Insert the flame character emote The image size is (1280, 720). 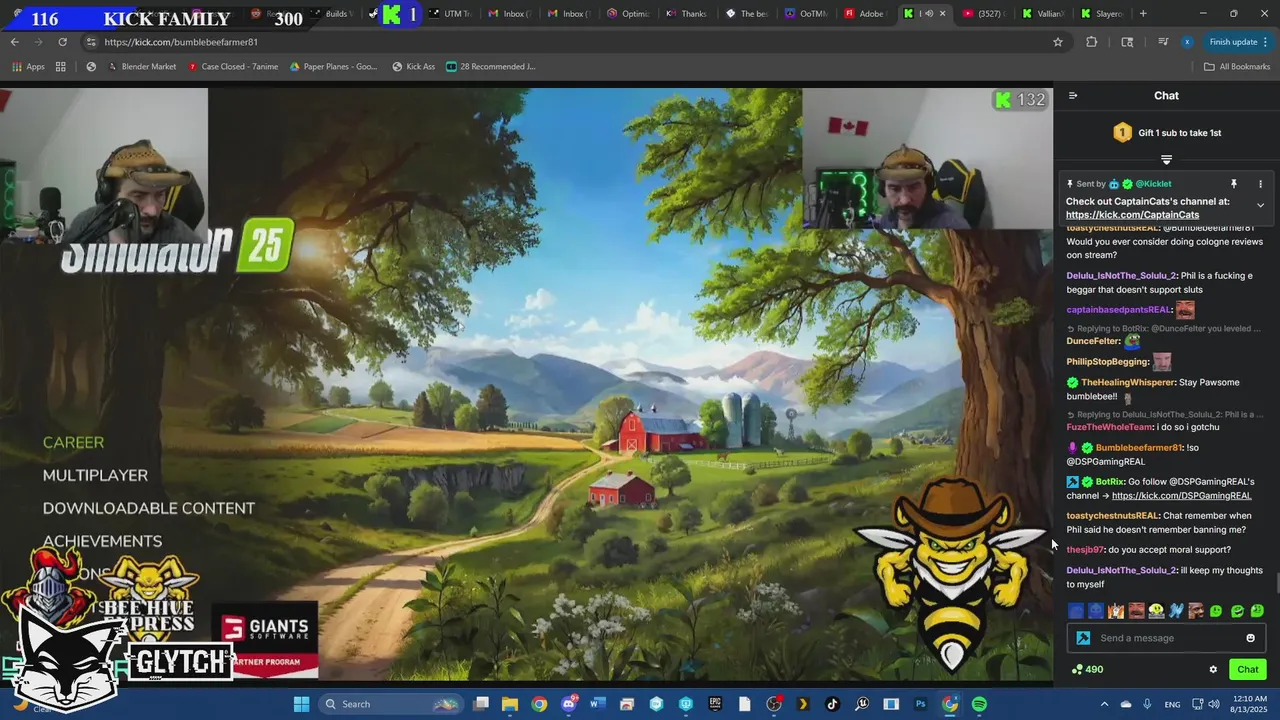click(1116, 611)
